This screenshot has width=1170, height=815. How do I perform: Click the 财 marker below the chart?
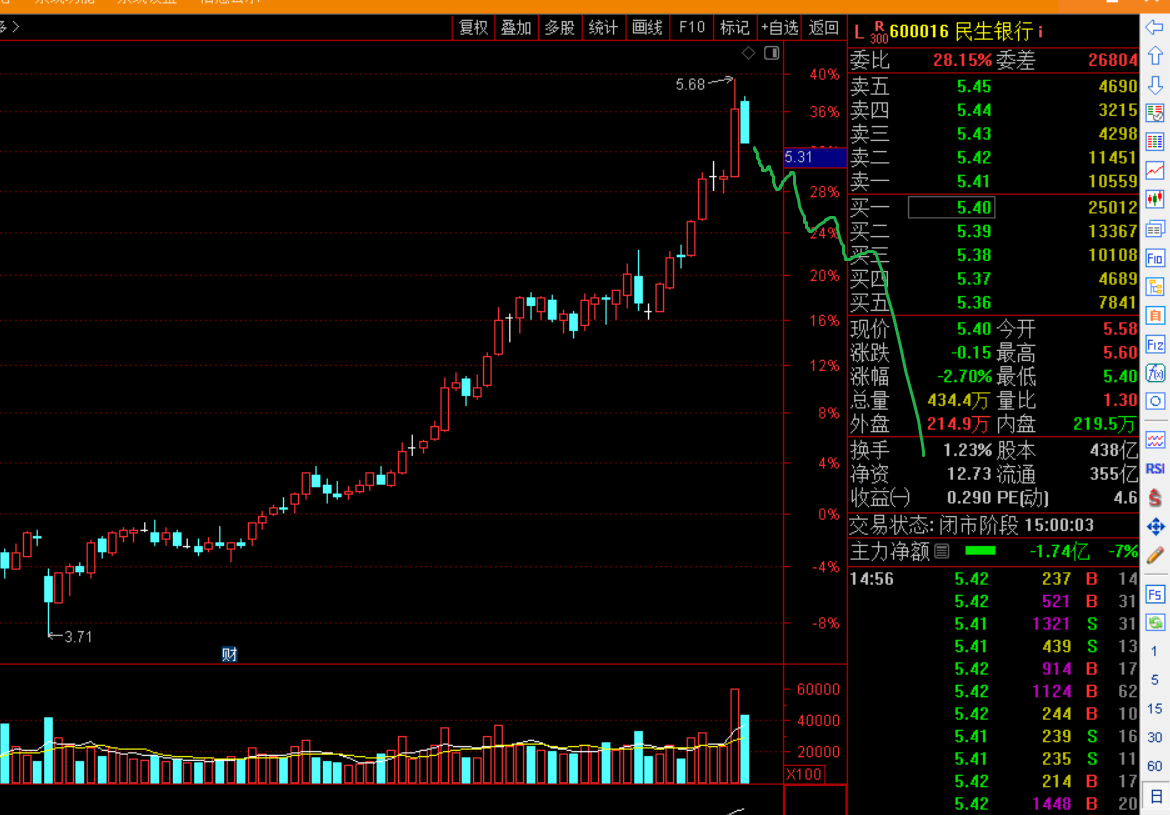(x=229, y=655)
